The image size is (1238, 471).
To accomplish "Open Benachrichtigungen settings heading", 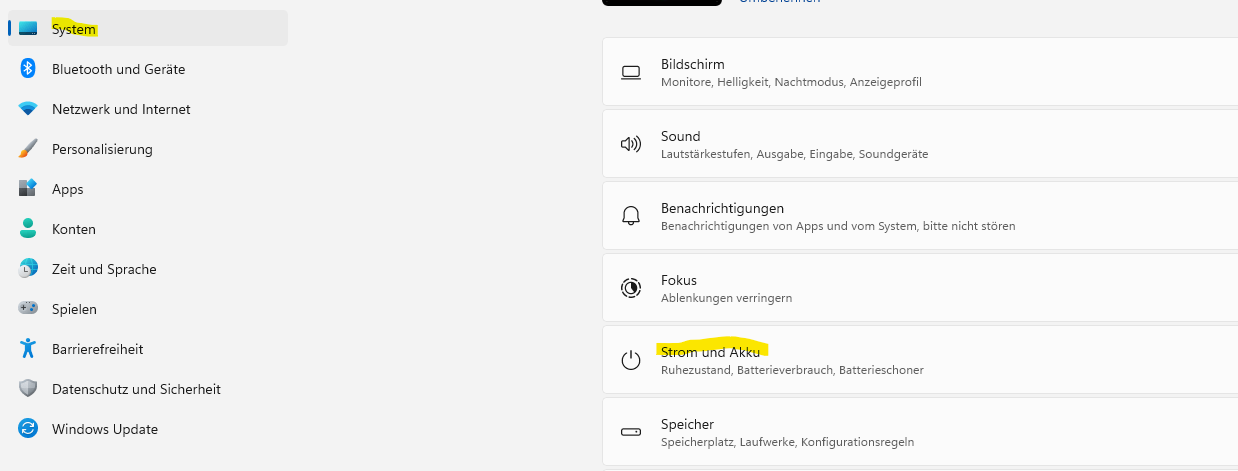I will tap(722, 208).
